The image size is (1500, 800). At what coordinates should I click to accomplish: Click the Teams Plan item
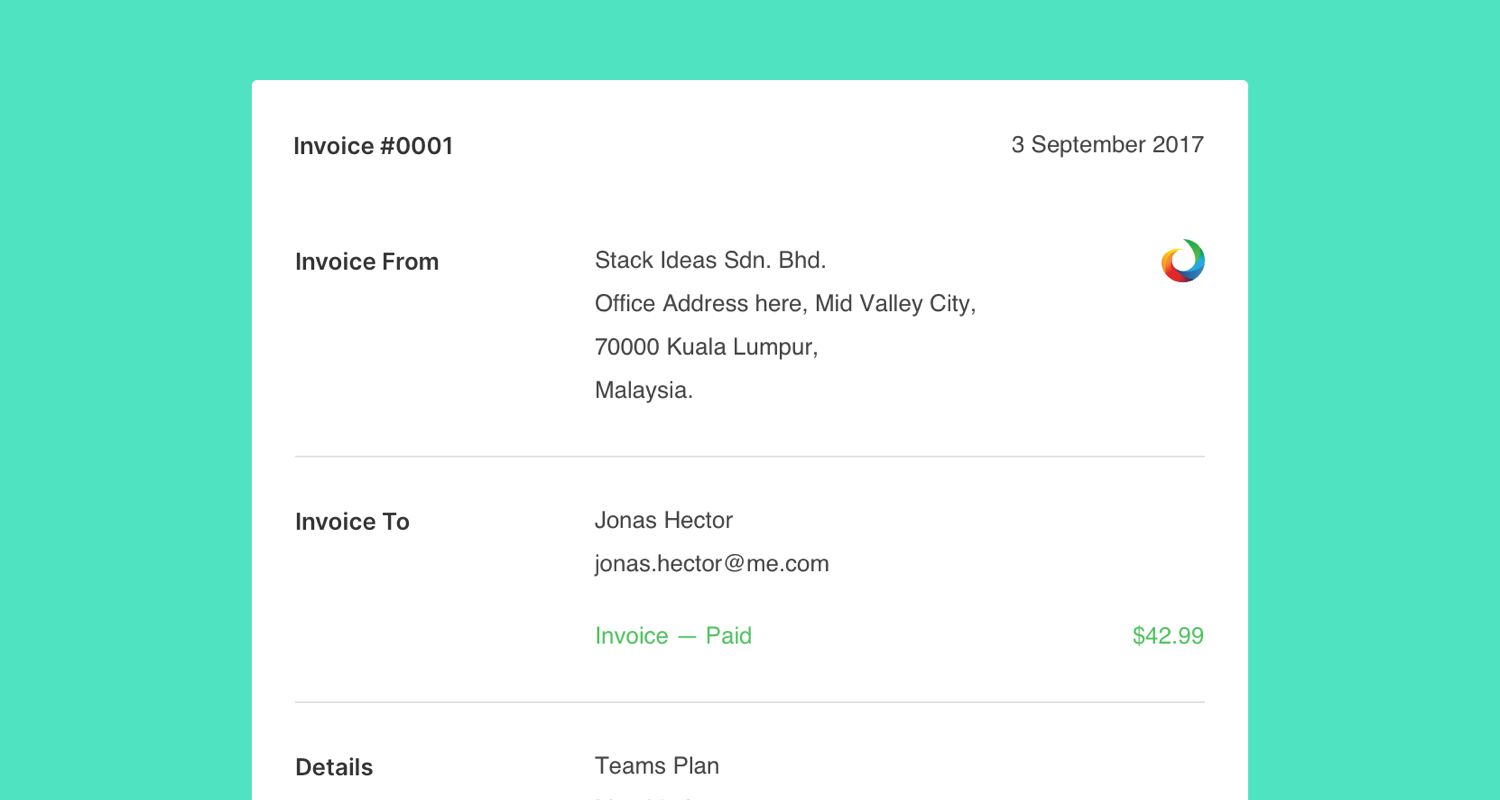coord(657,766)
